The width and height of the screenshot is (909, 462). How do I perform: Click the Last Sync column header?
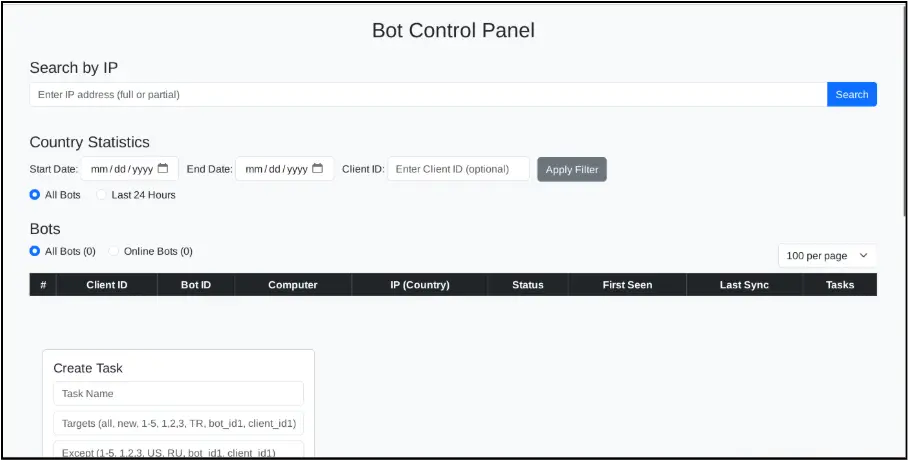[744, 285]
